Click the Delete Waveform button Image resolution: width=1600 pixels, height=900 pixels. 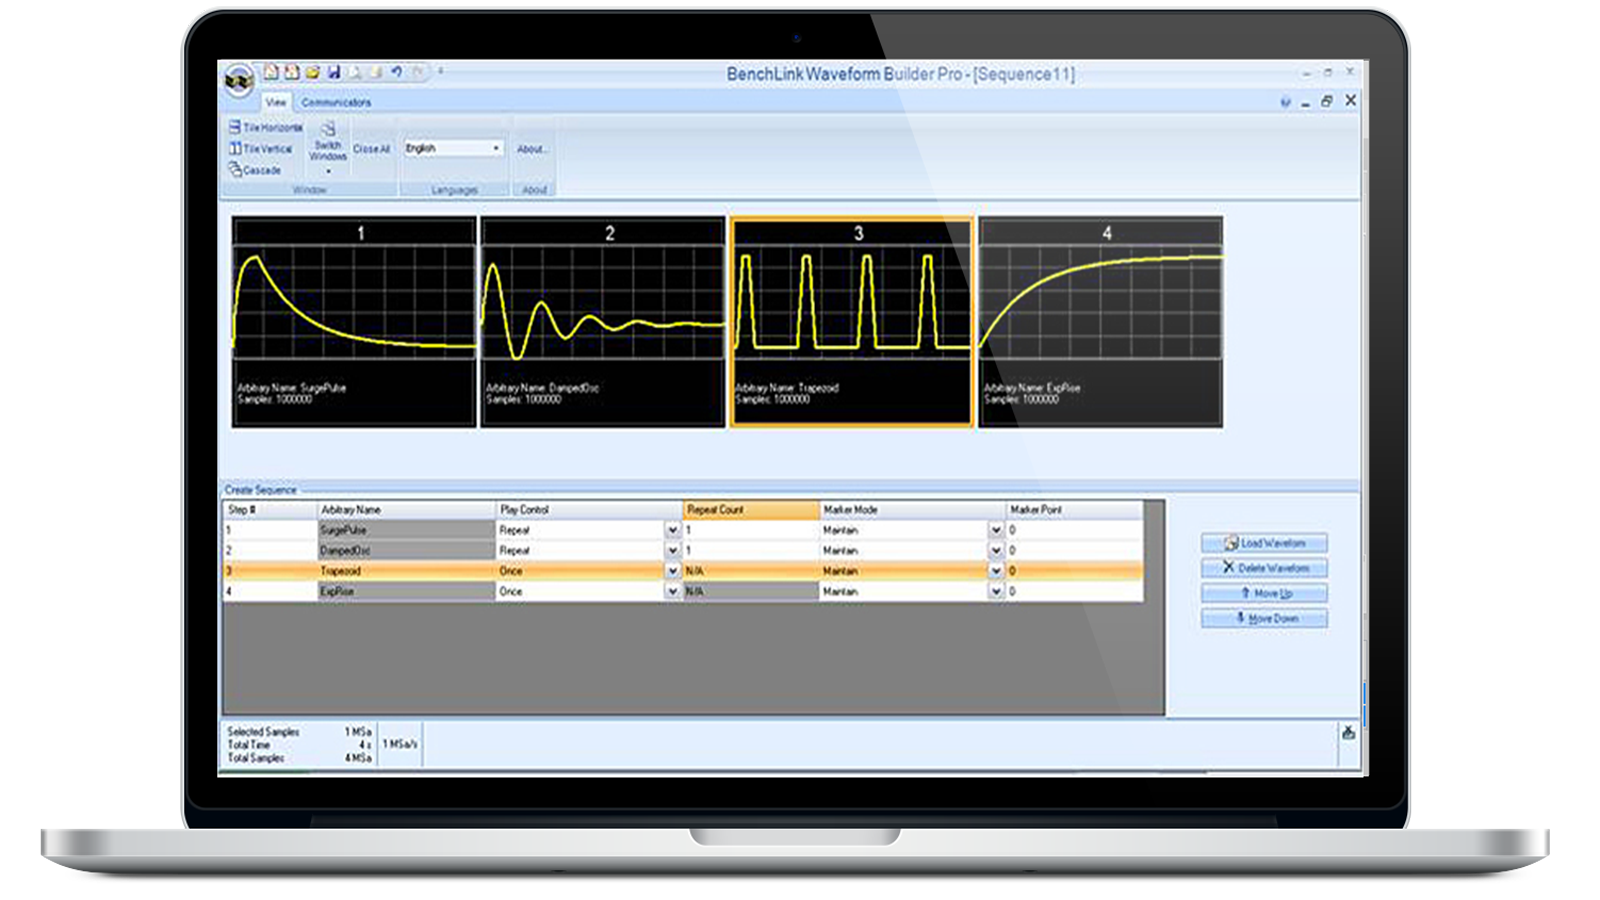tap(1264, 568)
